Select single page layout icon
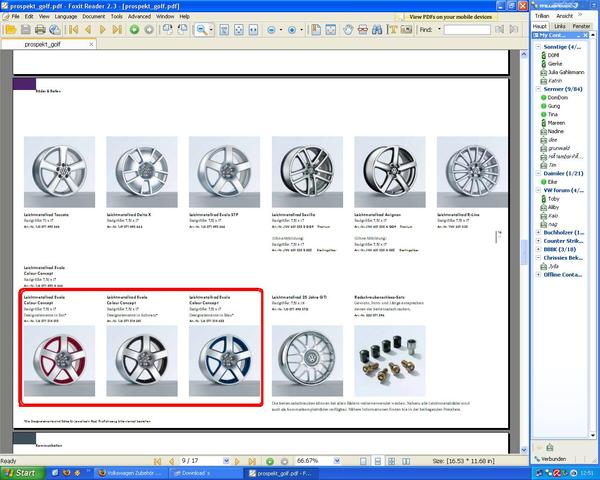600x480 pixels. pos(363,461)
